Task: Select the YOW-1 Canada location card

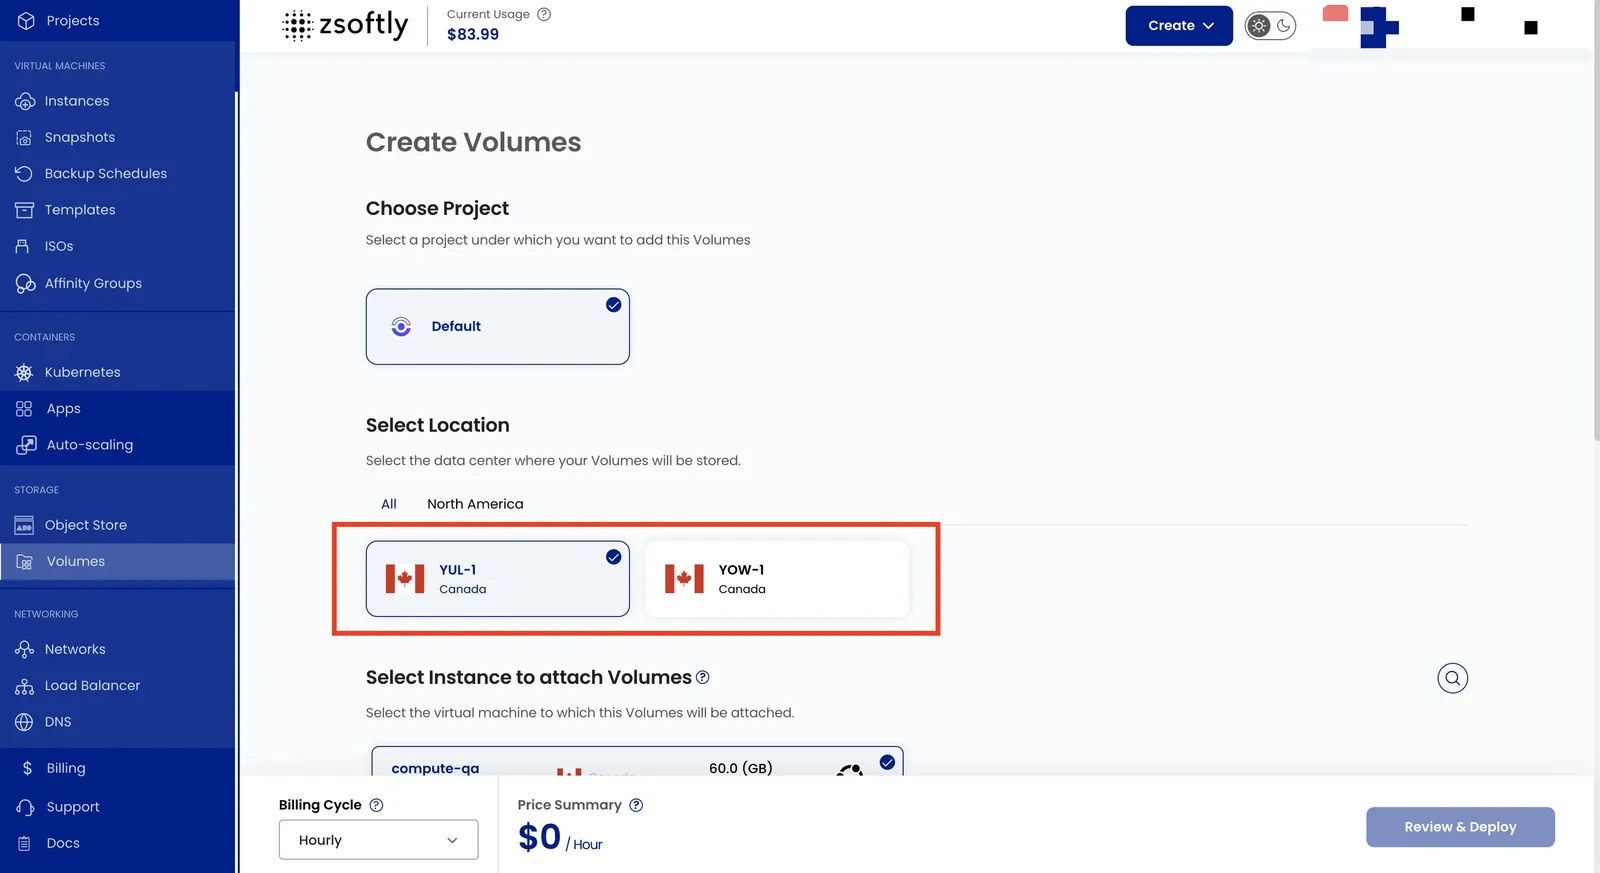Action: point(777,579)
